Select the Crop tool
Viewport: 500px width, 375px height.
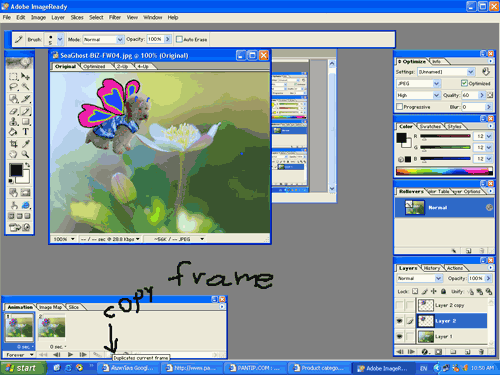(x=13, y=144)
